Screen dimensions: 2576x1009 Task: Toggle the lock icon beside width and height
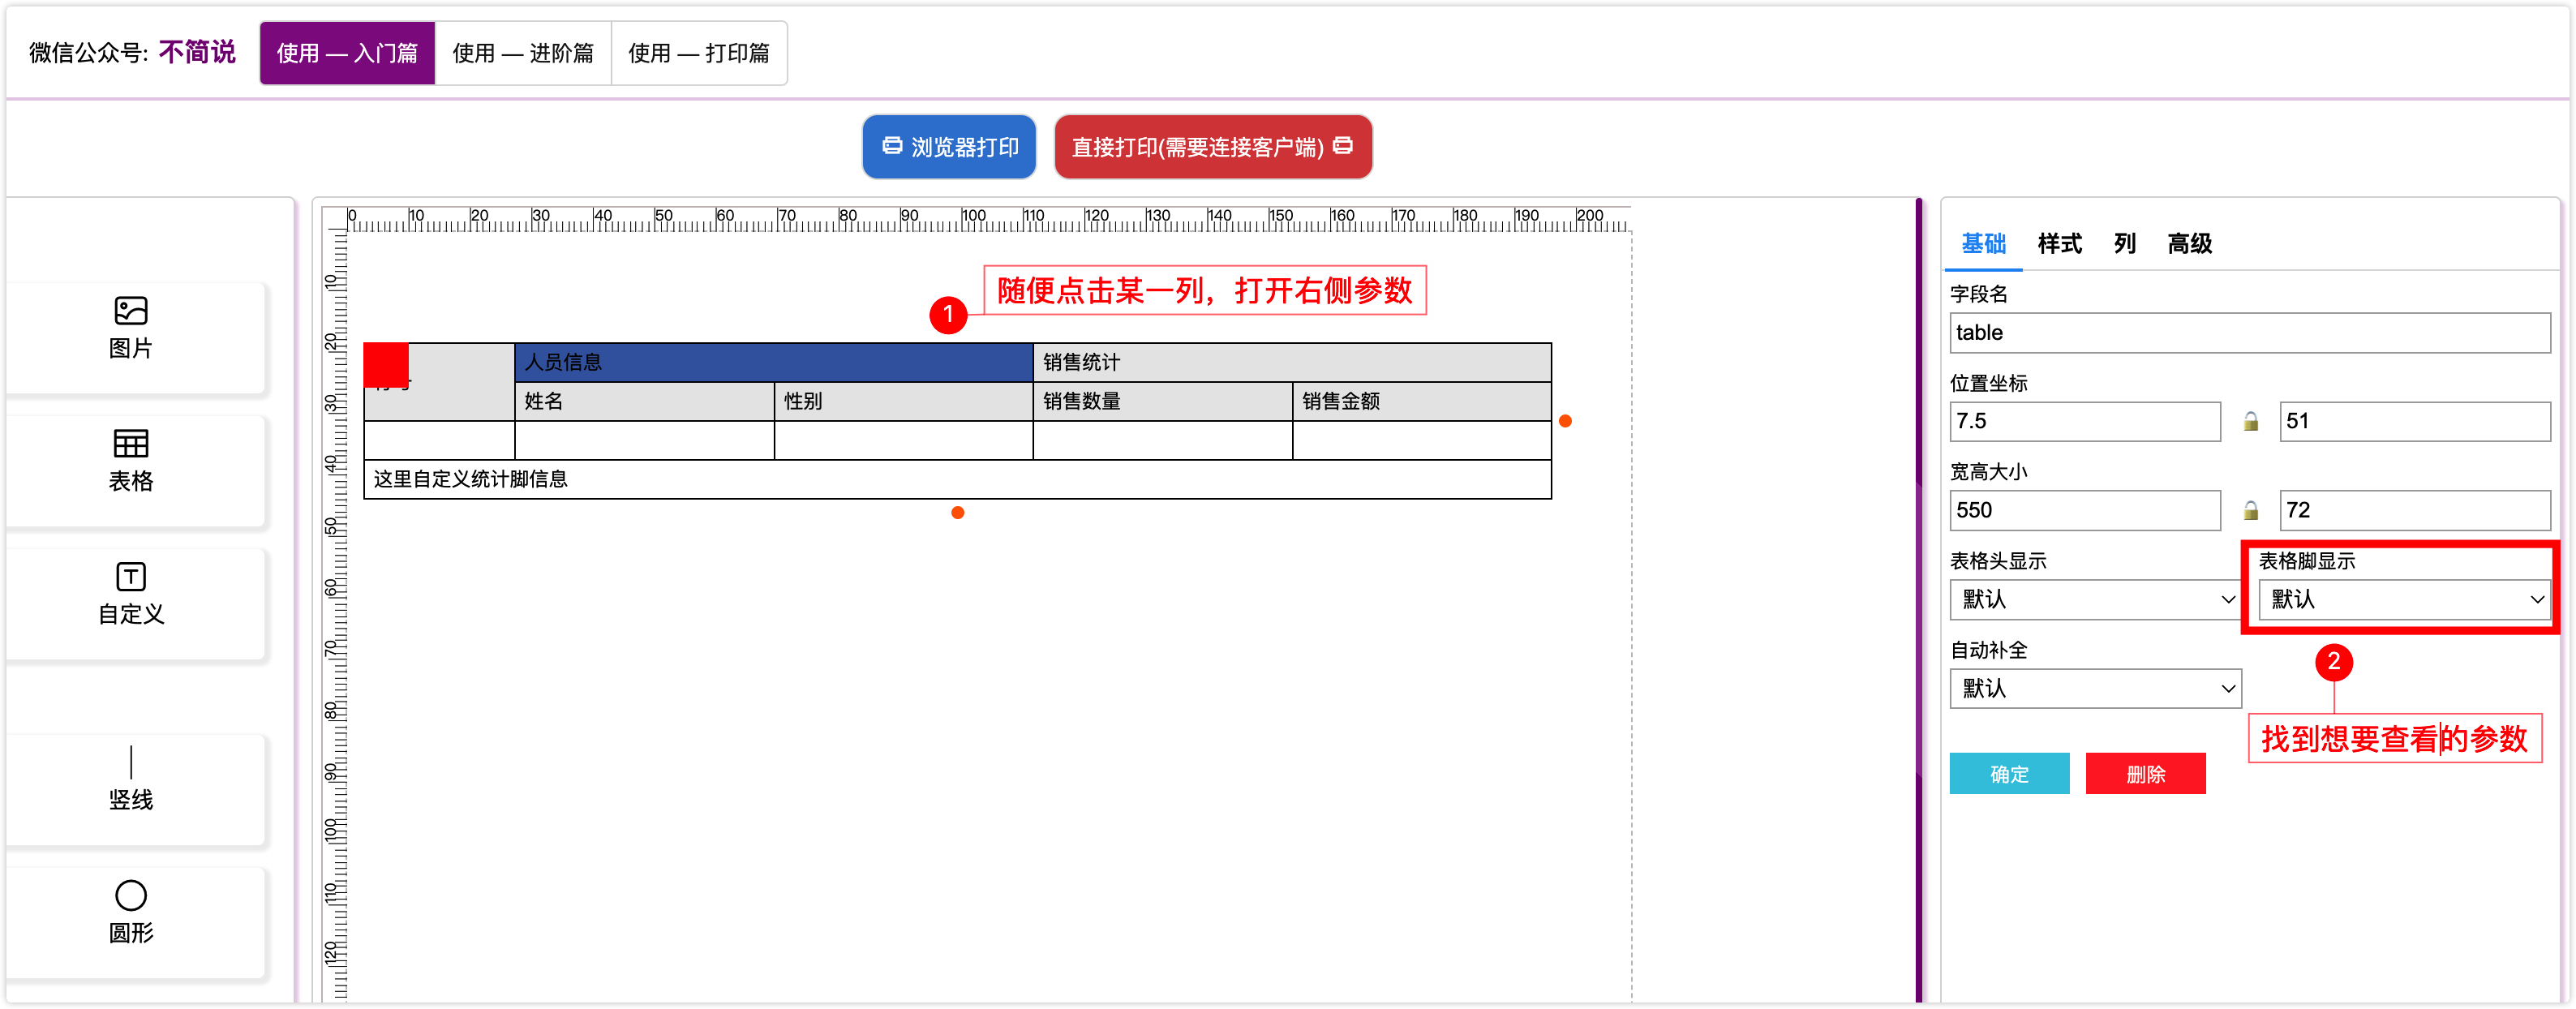point(2250,510)
